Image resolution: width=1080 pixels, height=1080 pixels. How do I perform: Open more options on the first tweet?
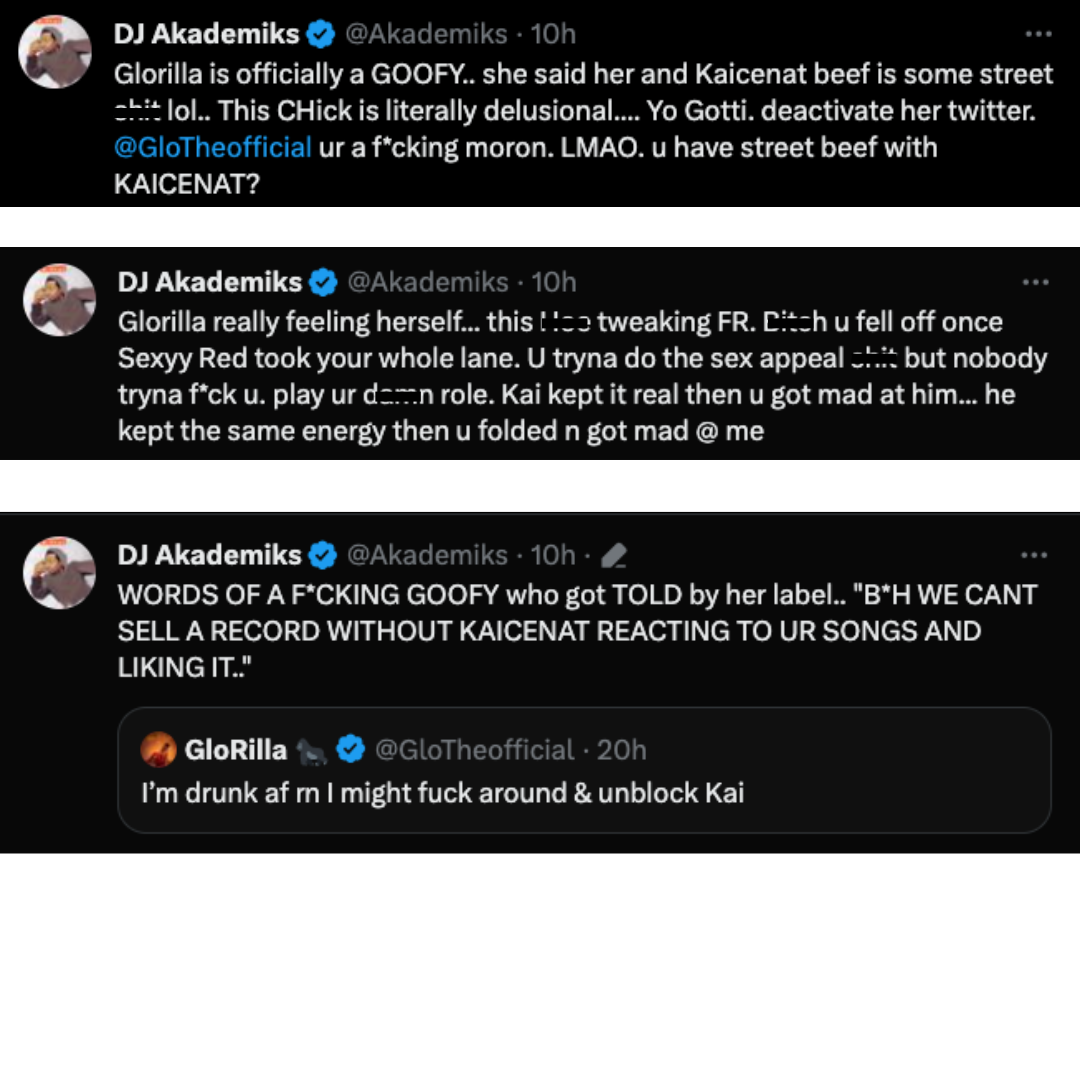pos(1038,34)
